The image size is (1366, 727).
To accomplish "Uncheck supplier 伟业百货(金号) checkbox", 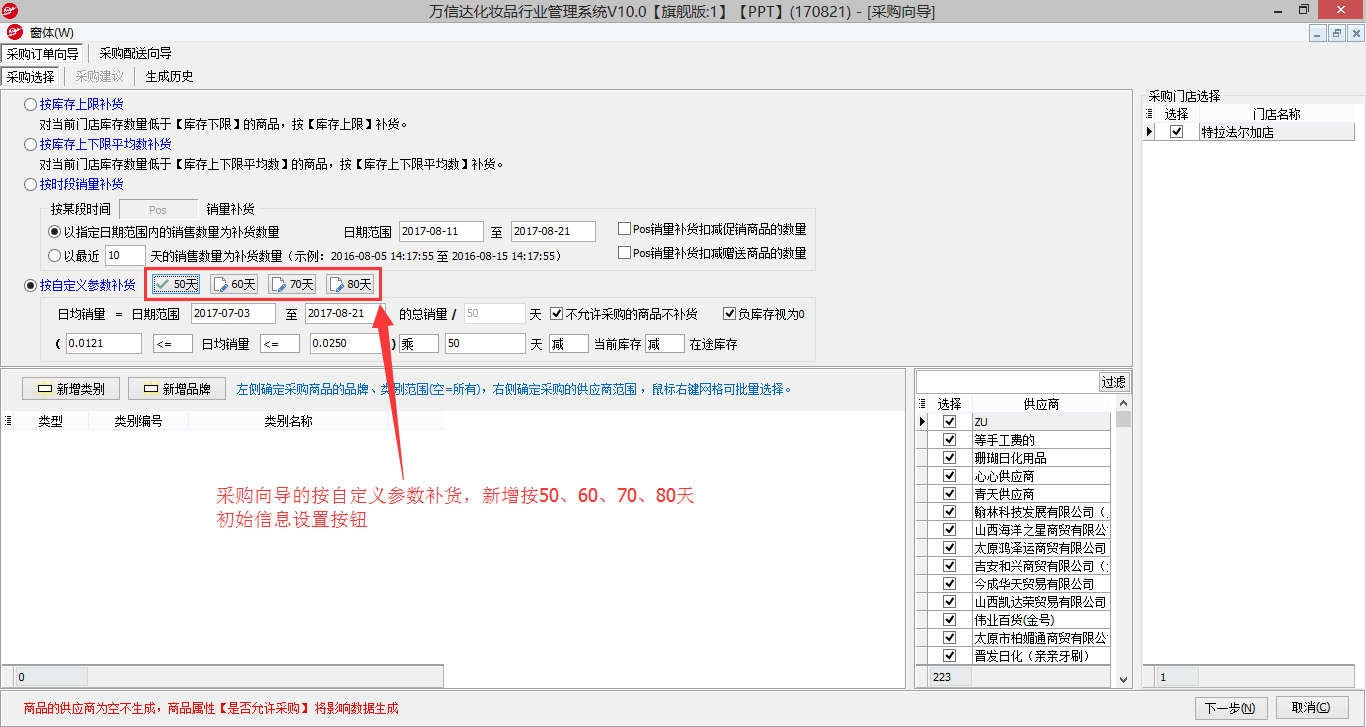I will 949,620.
